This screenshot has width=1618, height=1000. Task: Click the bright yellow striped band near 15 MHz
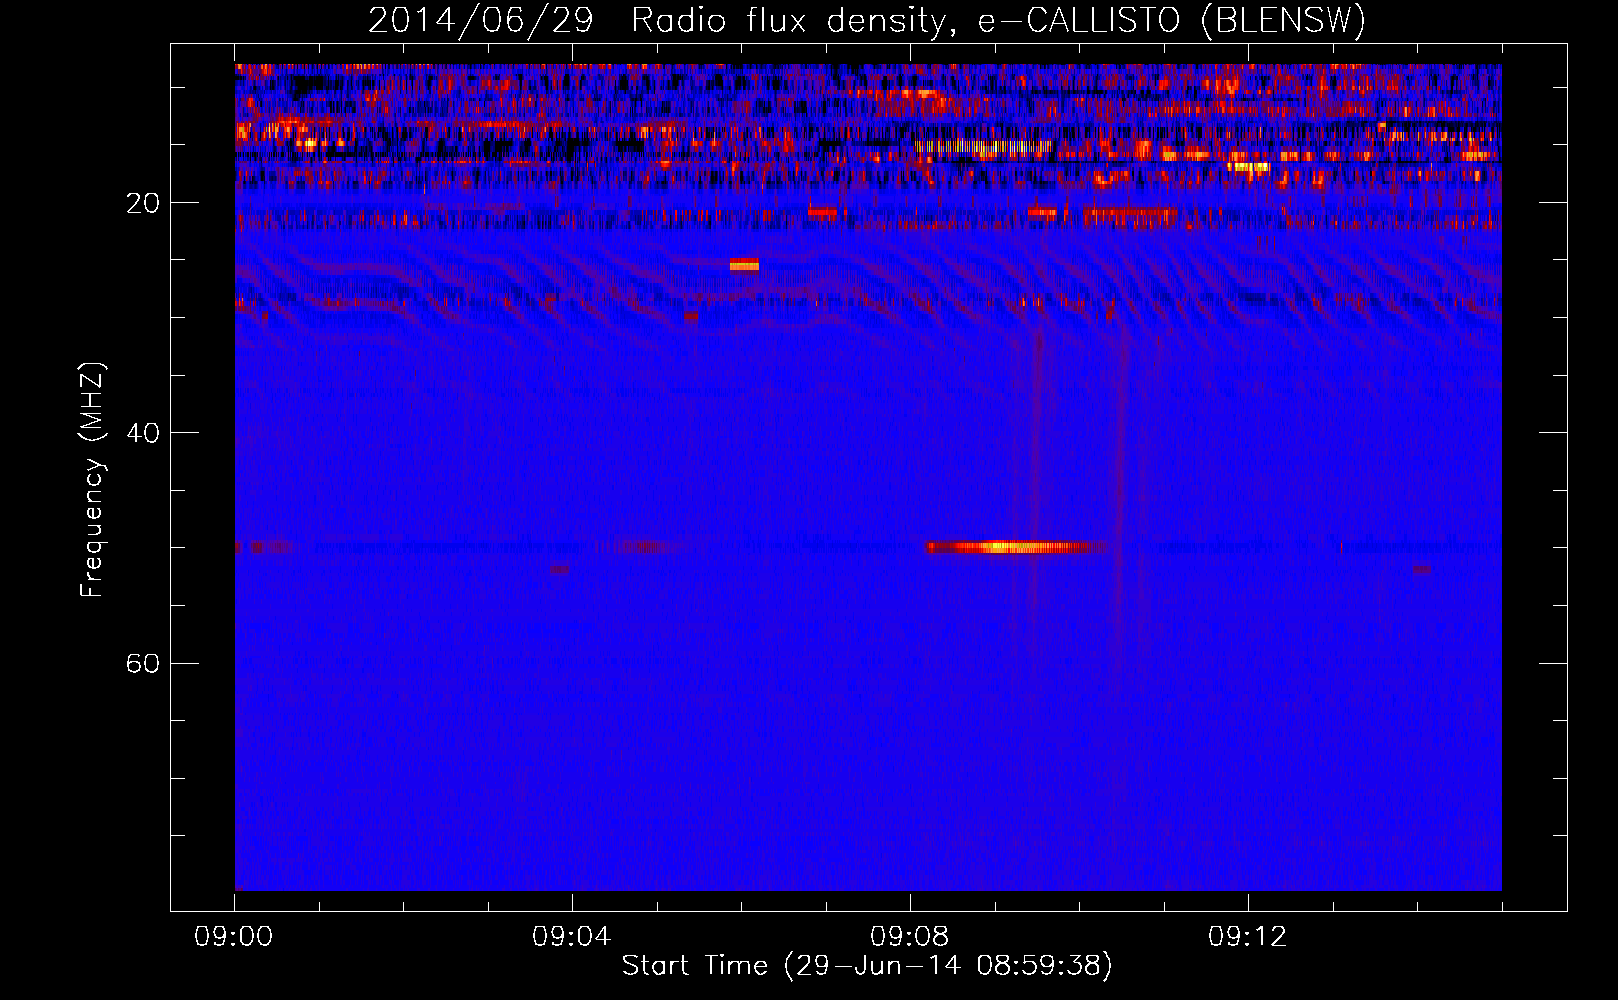tap(983, 147)
